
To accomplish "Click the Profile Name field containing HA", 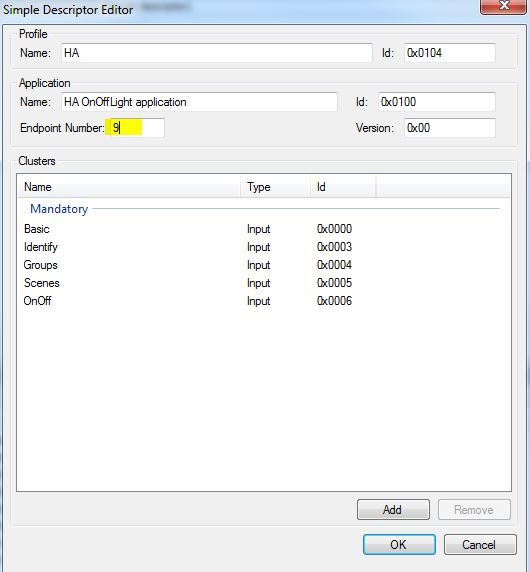I will [x=217, y=53].
